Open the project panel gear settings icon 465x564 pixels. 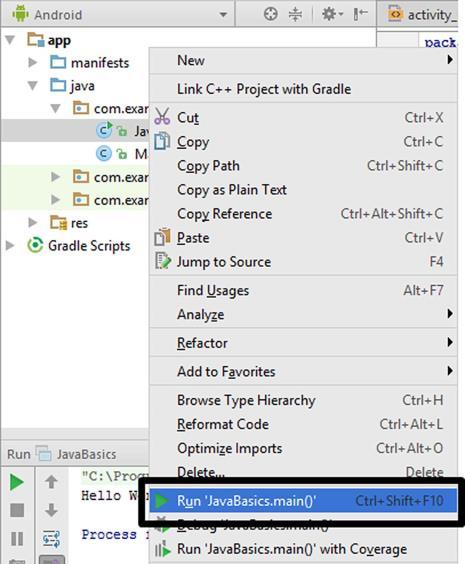click(x=332, y=14)
